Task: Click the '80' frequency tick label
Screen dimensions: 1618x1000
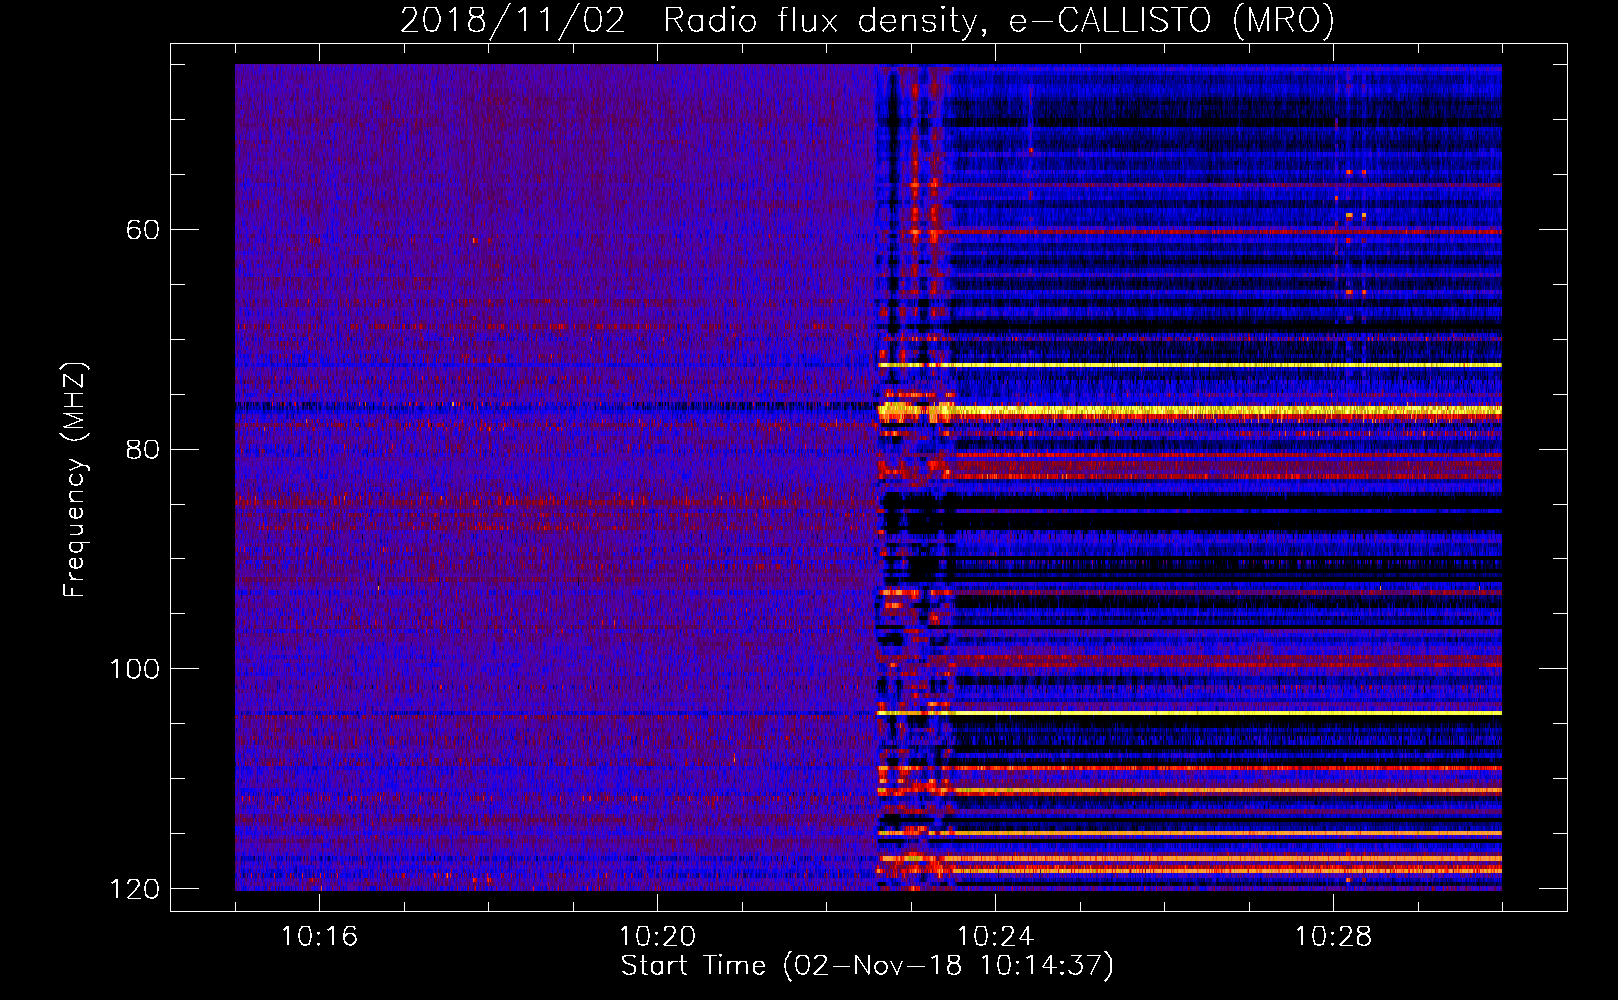Action: 143,449
